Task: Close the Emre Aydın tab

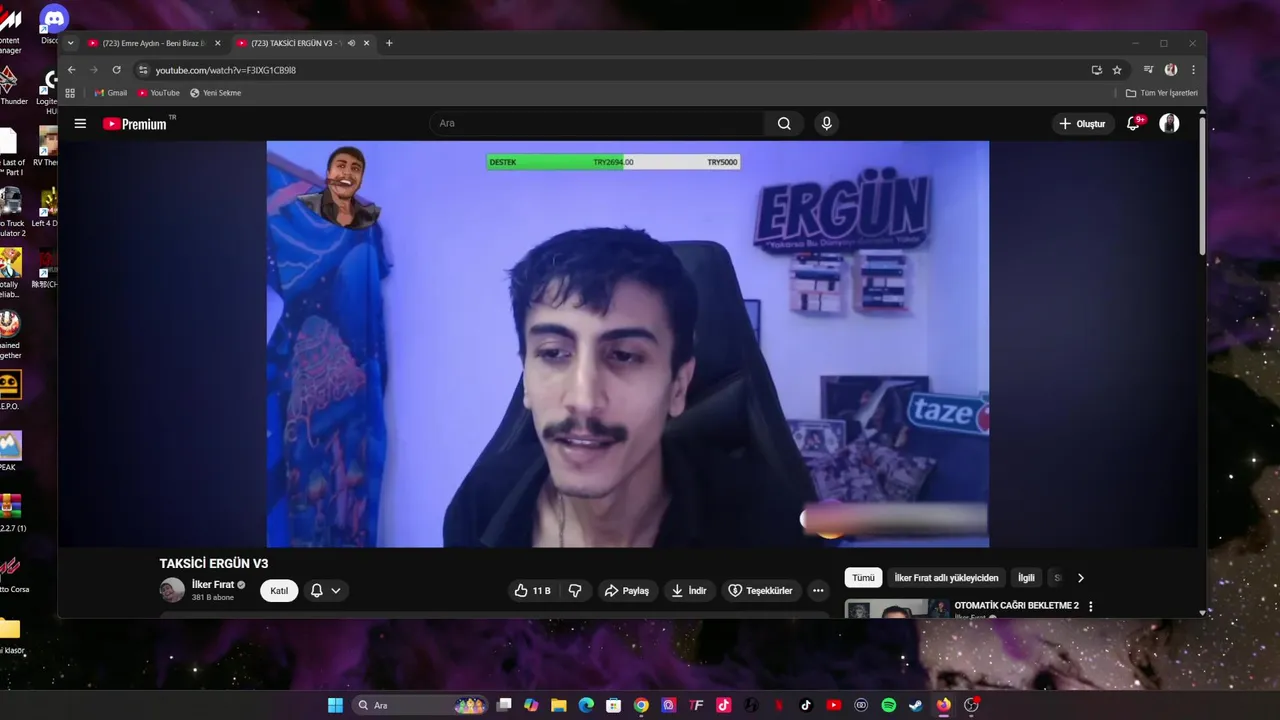Action: click(x=216, y=43)
